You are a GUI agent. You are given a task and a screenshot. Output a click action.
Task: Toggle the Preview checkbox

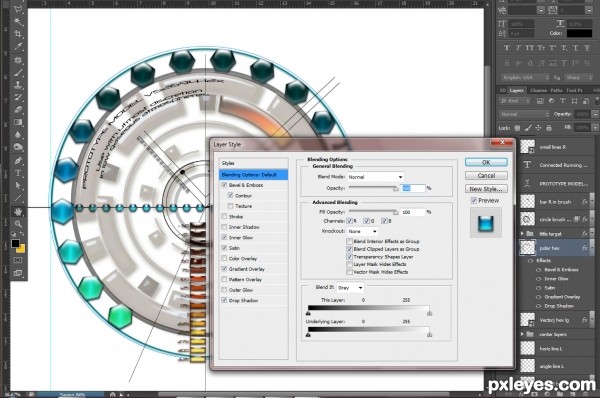474,201
